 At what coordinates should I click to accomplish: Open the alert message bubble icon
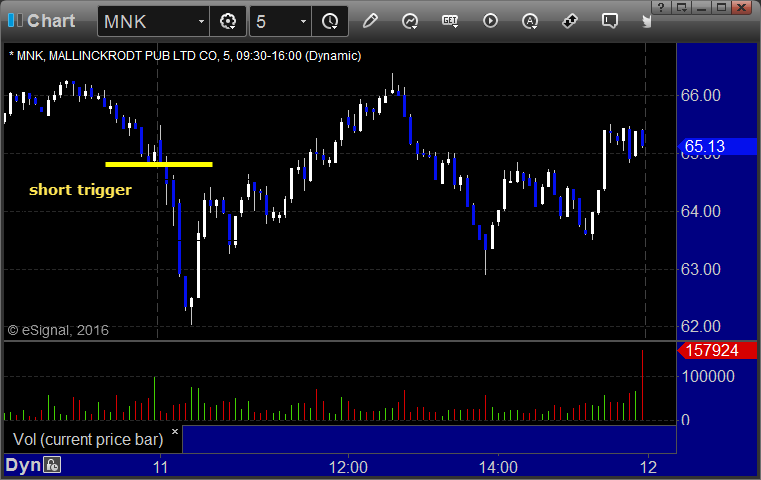click(x=610, y=21)
